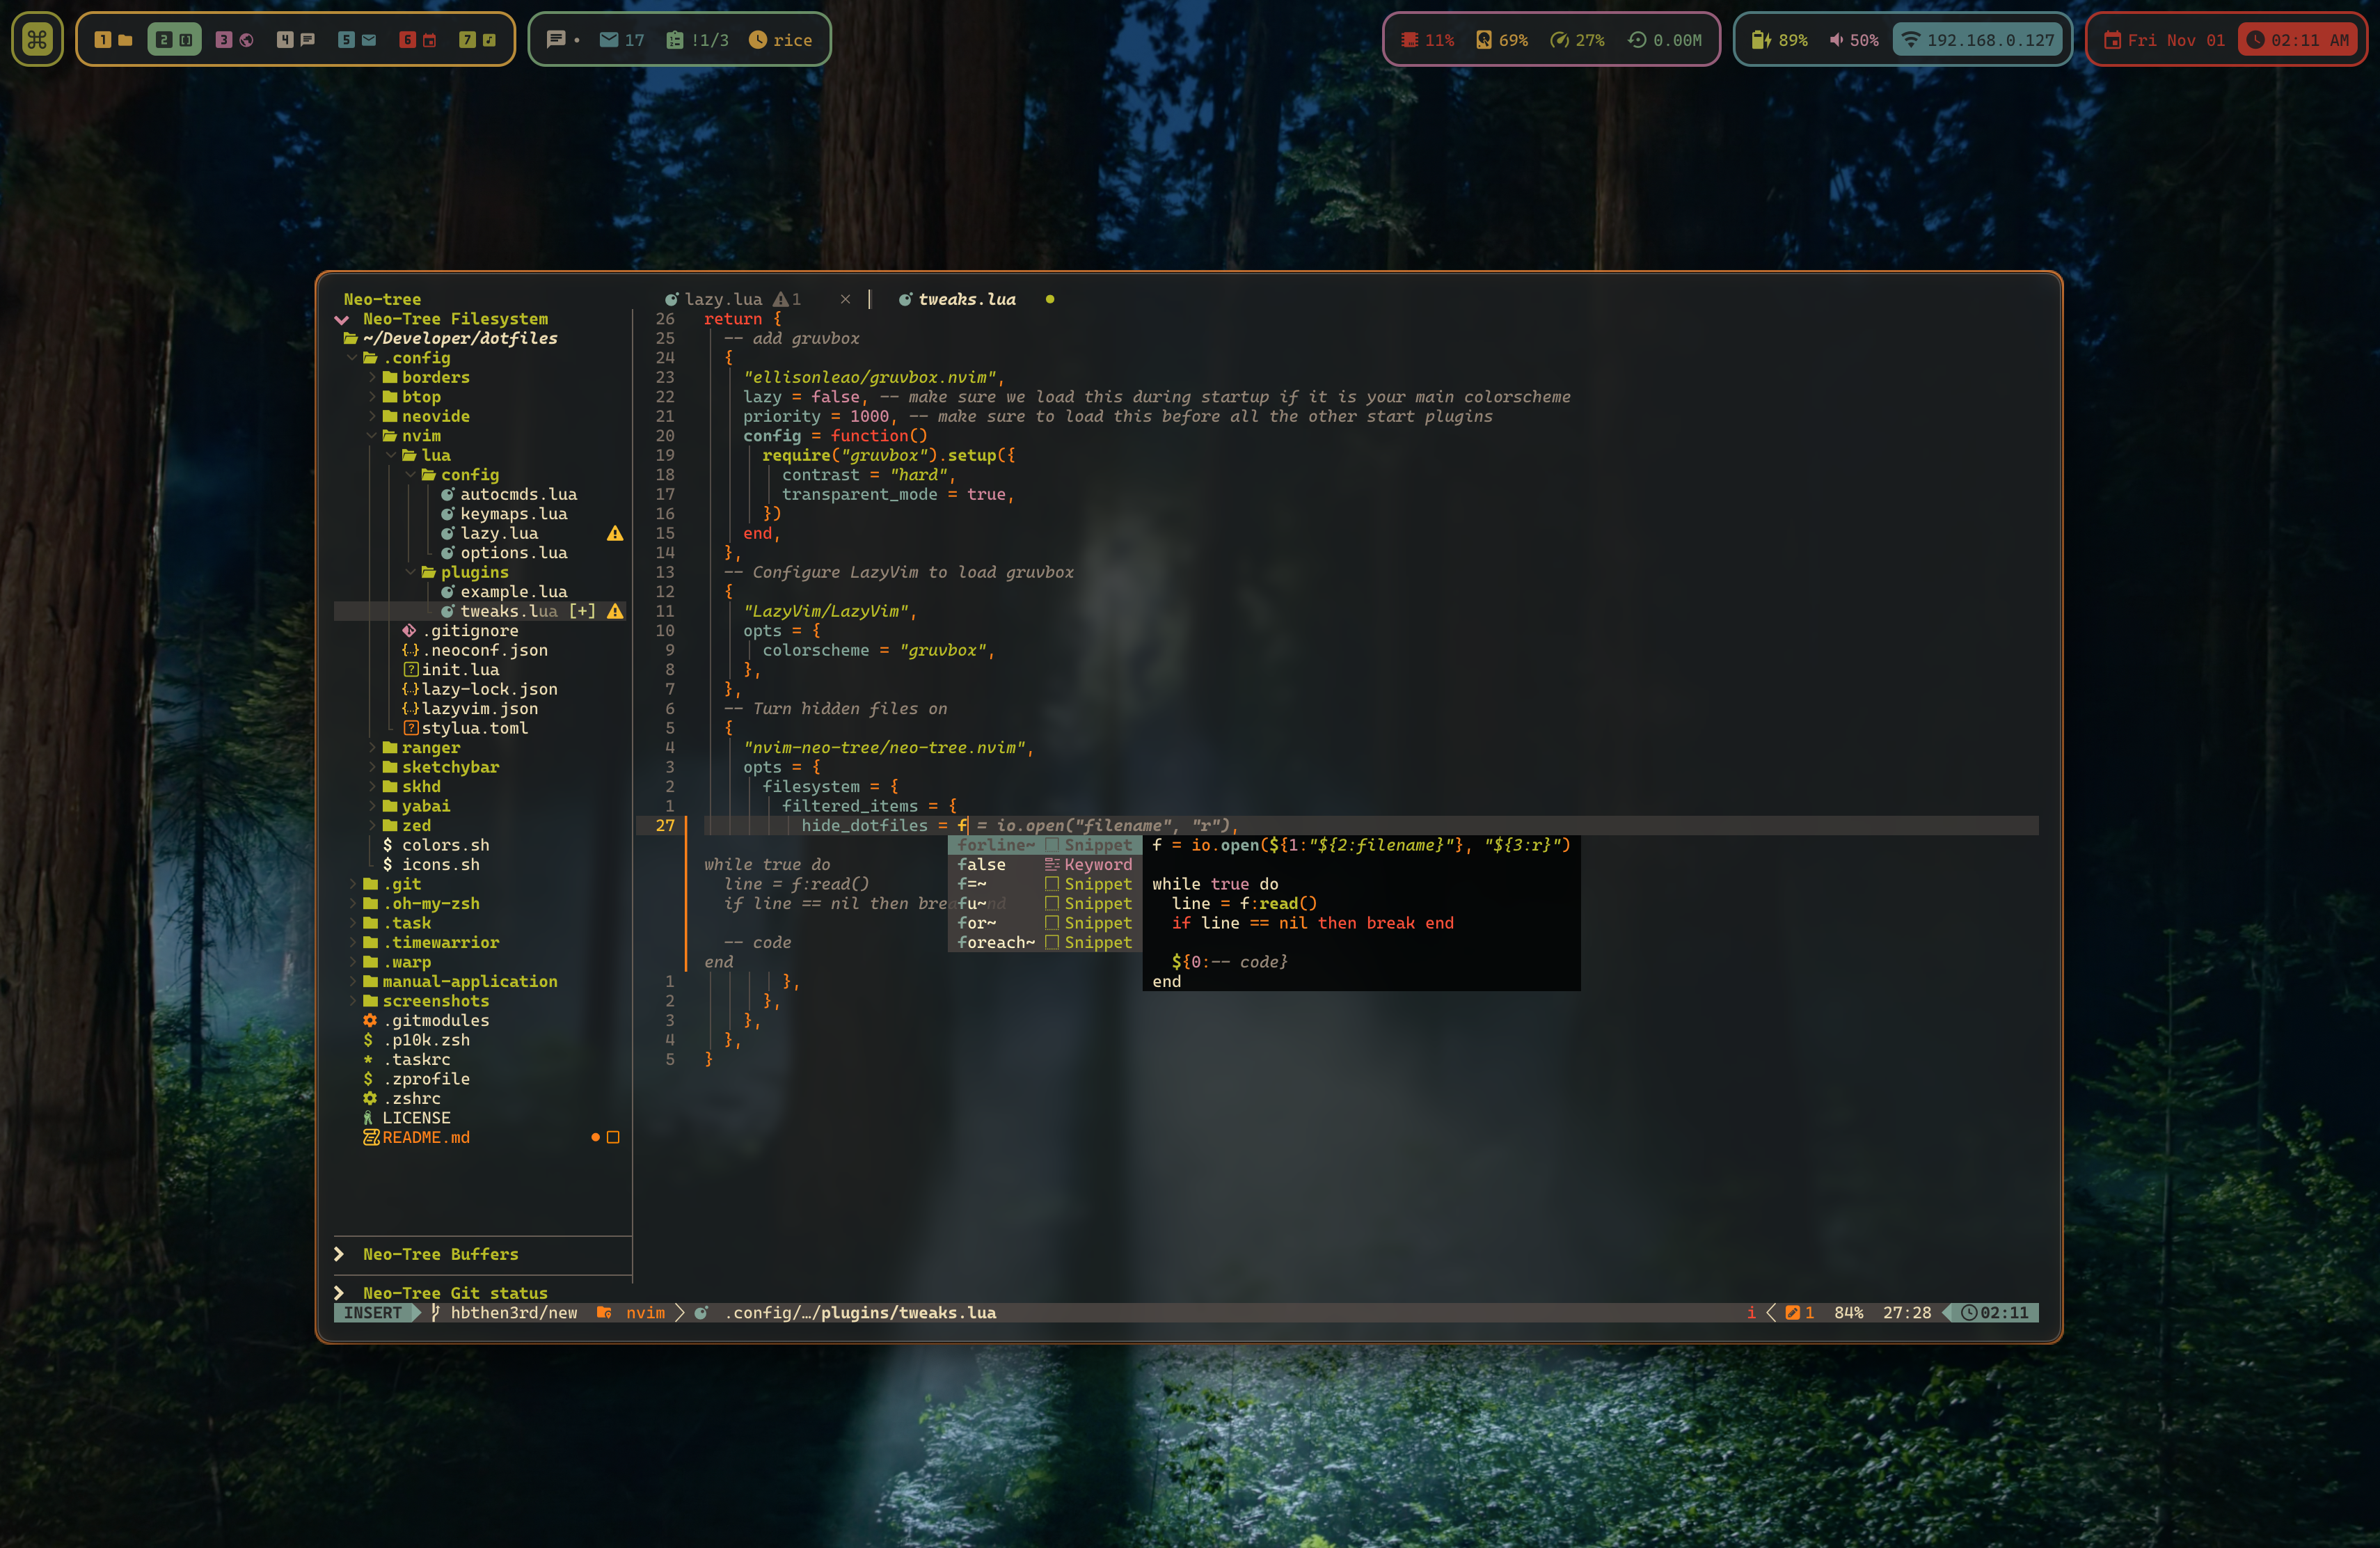Open README.md in the file tree

(416, 1137)
